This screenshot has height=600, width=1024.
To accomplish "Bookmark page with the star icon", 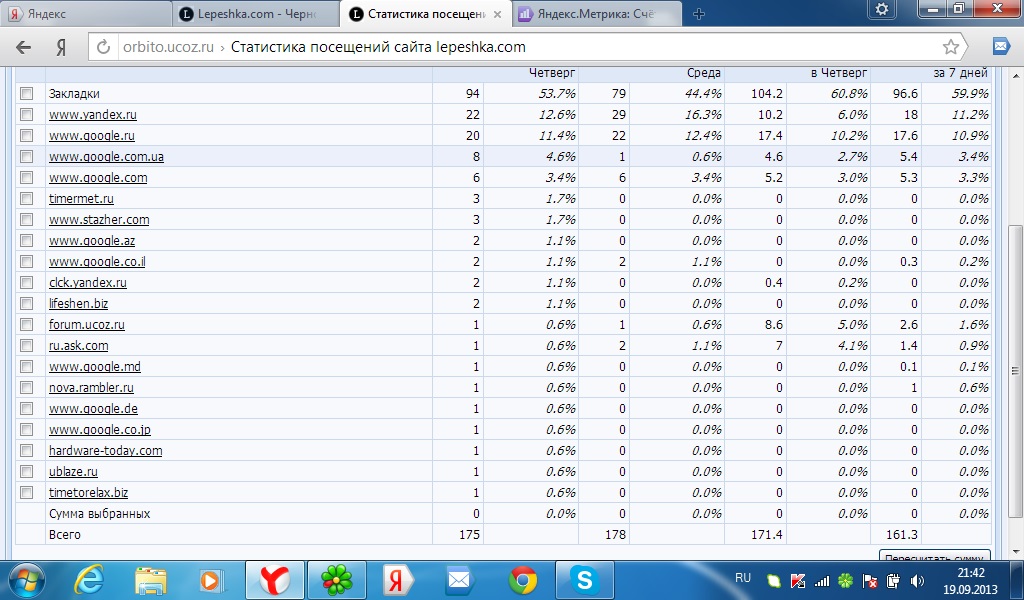I will (951, 47).
